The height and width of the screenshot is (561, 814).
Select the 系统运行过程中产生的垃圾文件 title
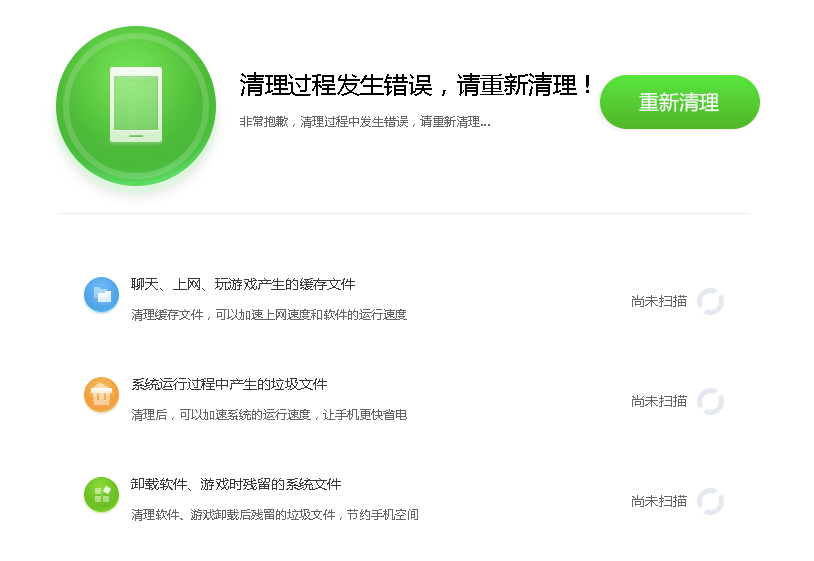pos(229,384)
